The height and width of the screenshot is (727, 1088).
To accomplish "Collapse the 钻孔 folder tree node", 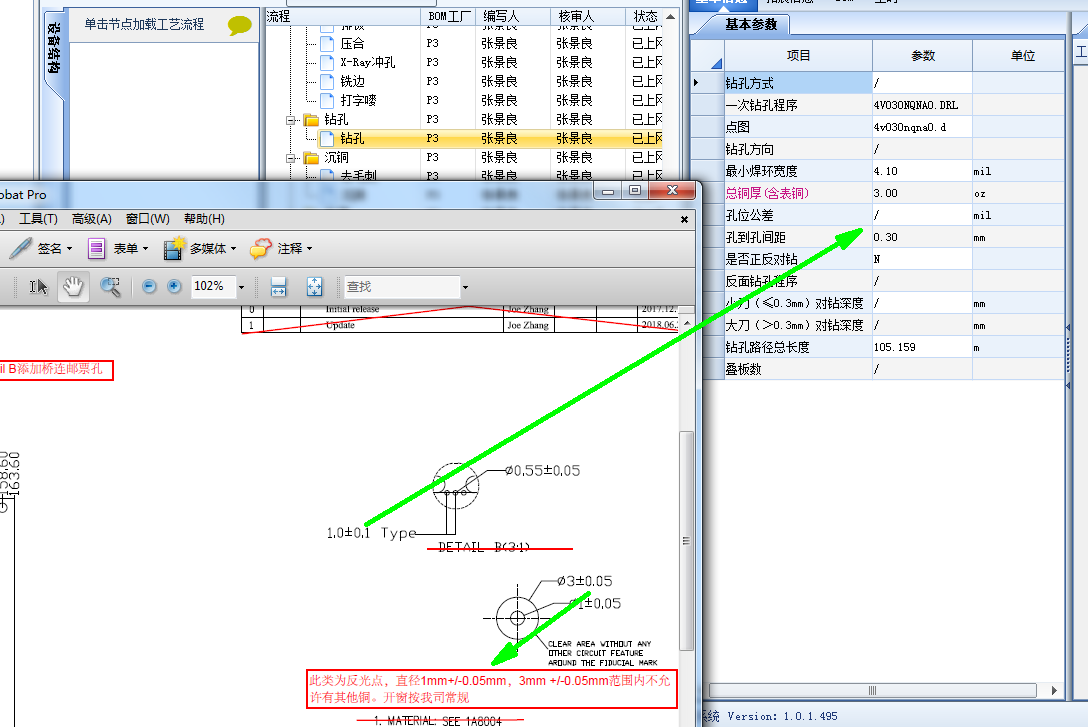I will 291,120.
